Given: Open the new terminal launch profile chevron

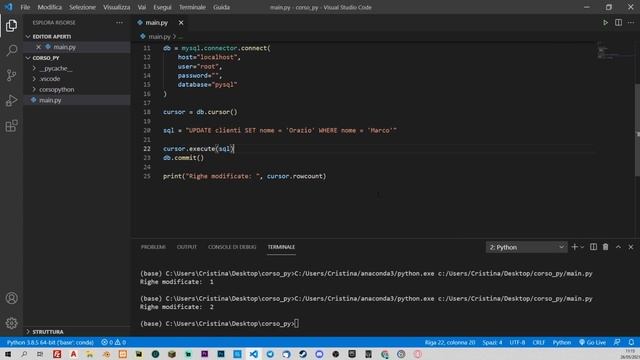Looking at the screenshot, I should click(582, 247).
